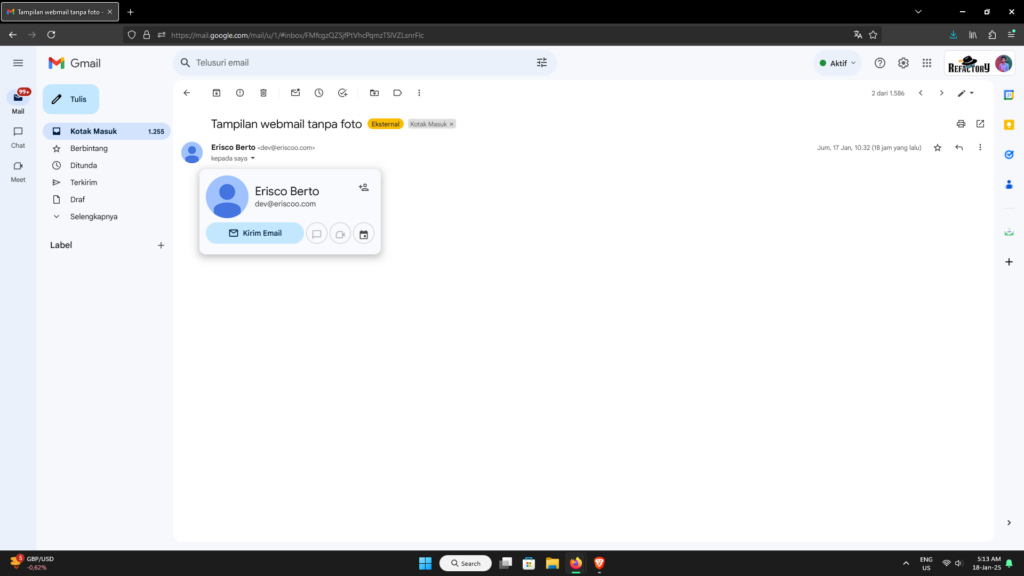The image size is (1024, 576).
Task: Hide the side panel with the chevron
Action: (x=1008, y=523)
